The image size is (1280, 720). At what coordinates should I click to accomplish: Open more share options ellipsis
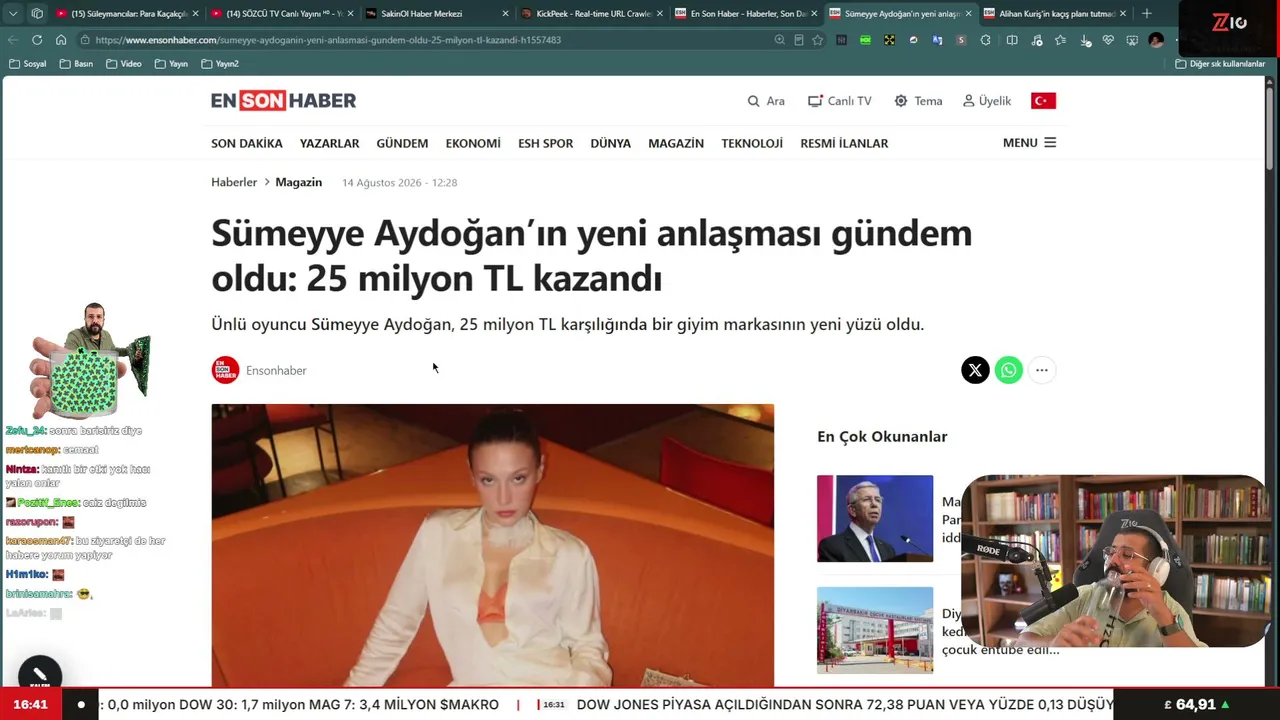click(x=1041, y=370)
